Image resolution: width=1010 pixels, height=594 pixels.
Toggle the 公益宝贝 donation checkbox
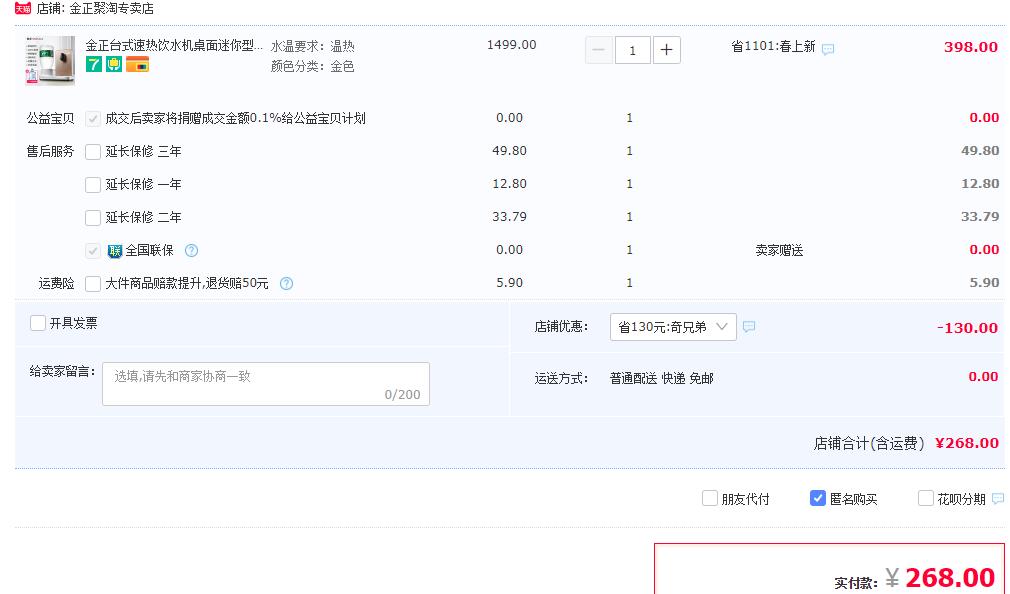pyautogui.click(x=93, y=119)
